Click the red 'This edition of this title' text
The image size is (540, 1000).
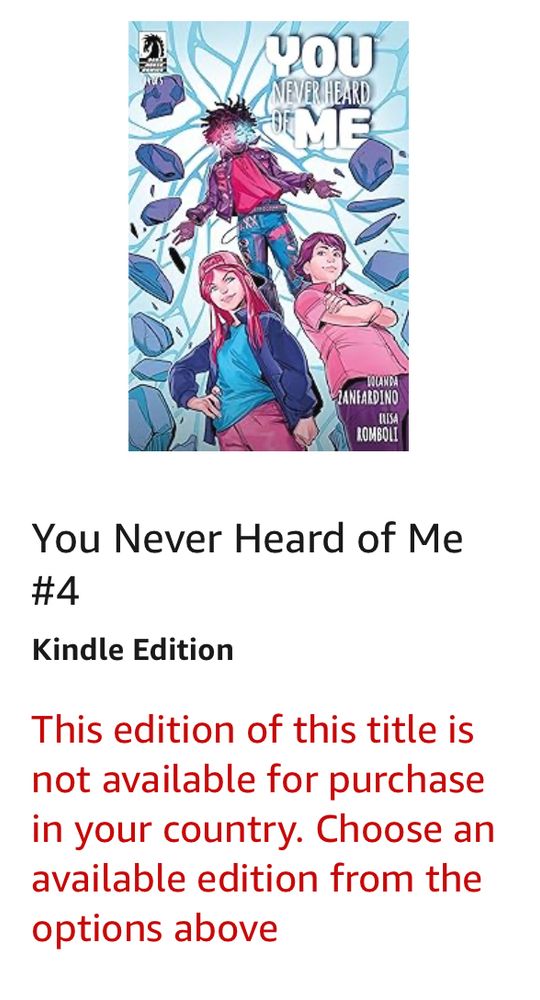coord(252,730)
